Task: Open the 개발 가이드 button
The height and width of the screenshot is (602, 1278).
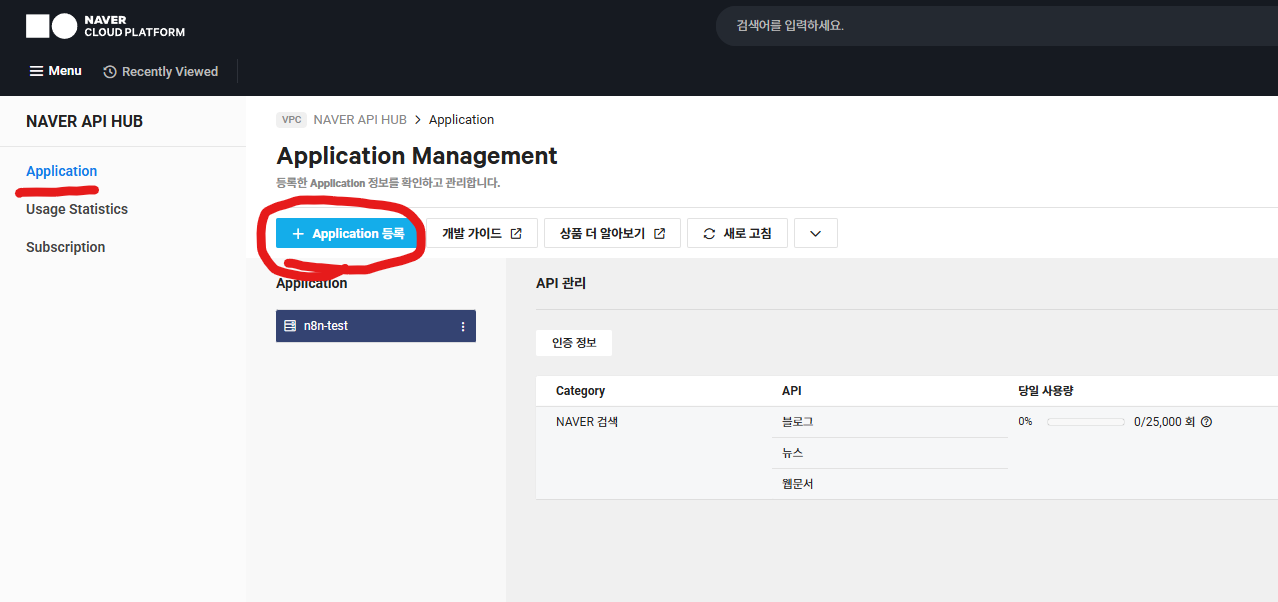Action: click(x=482, y=233)
